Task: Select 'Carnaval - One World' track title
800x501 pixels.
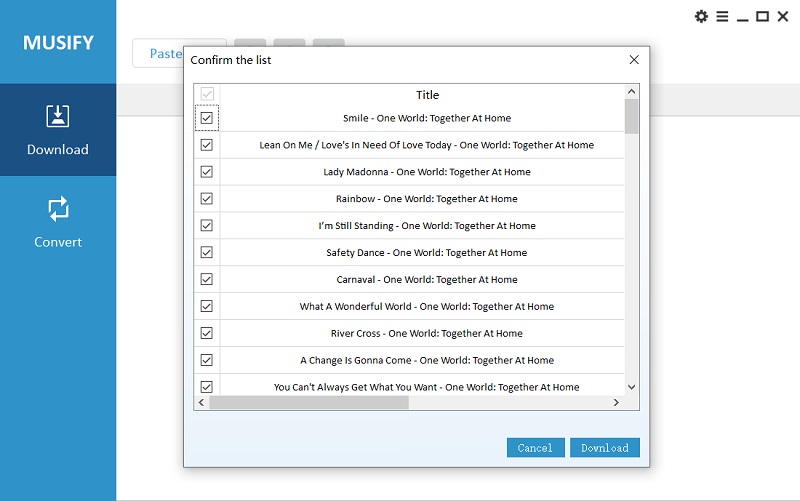Action: 427,280
